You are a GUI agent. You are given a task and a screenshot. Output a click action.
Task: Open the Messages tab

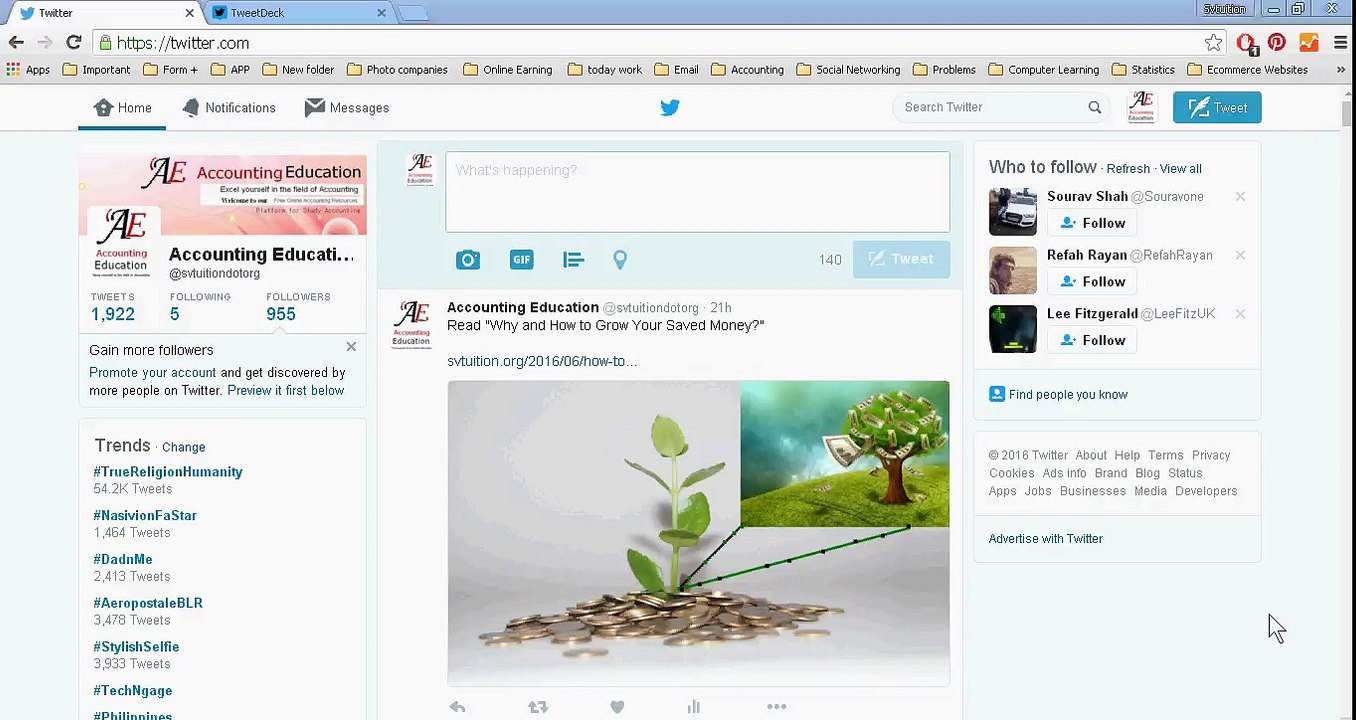[347, 108]
